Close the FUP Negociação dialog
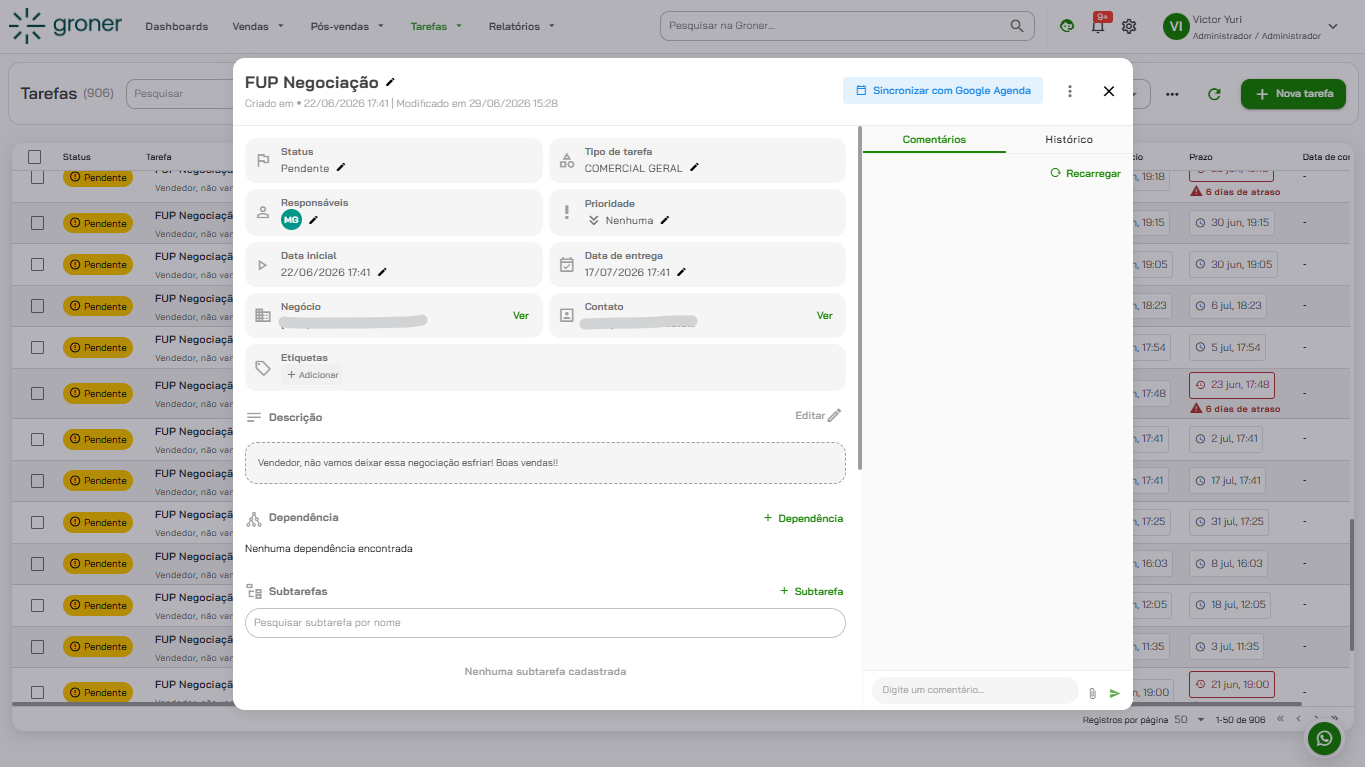 click(1108, 91)
